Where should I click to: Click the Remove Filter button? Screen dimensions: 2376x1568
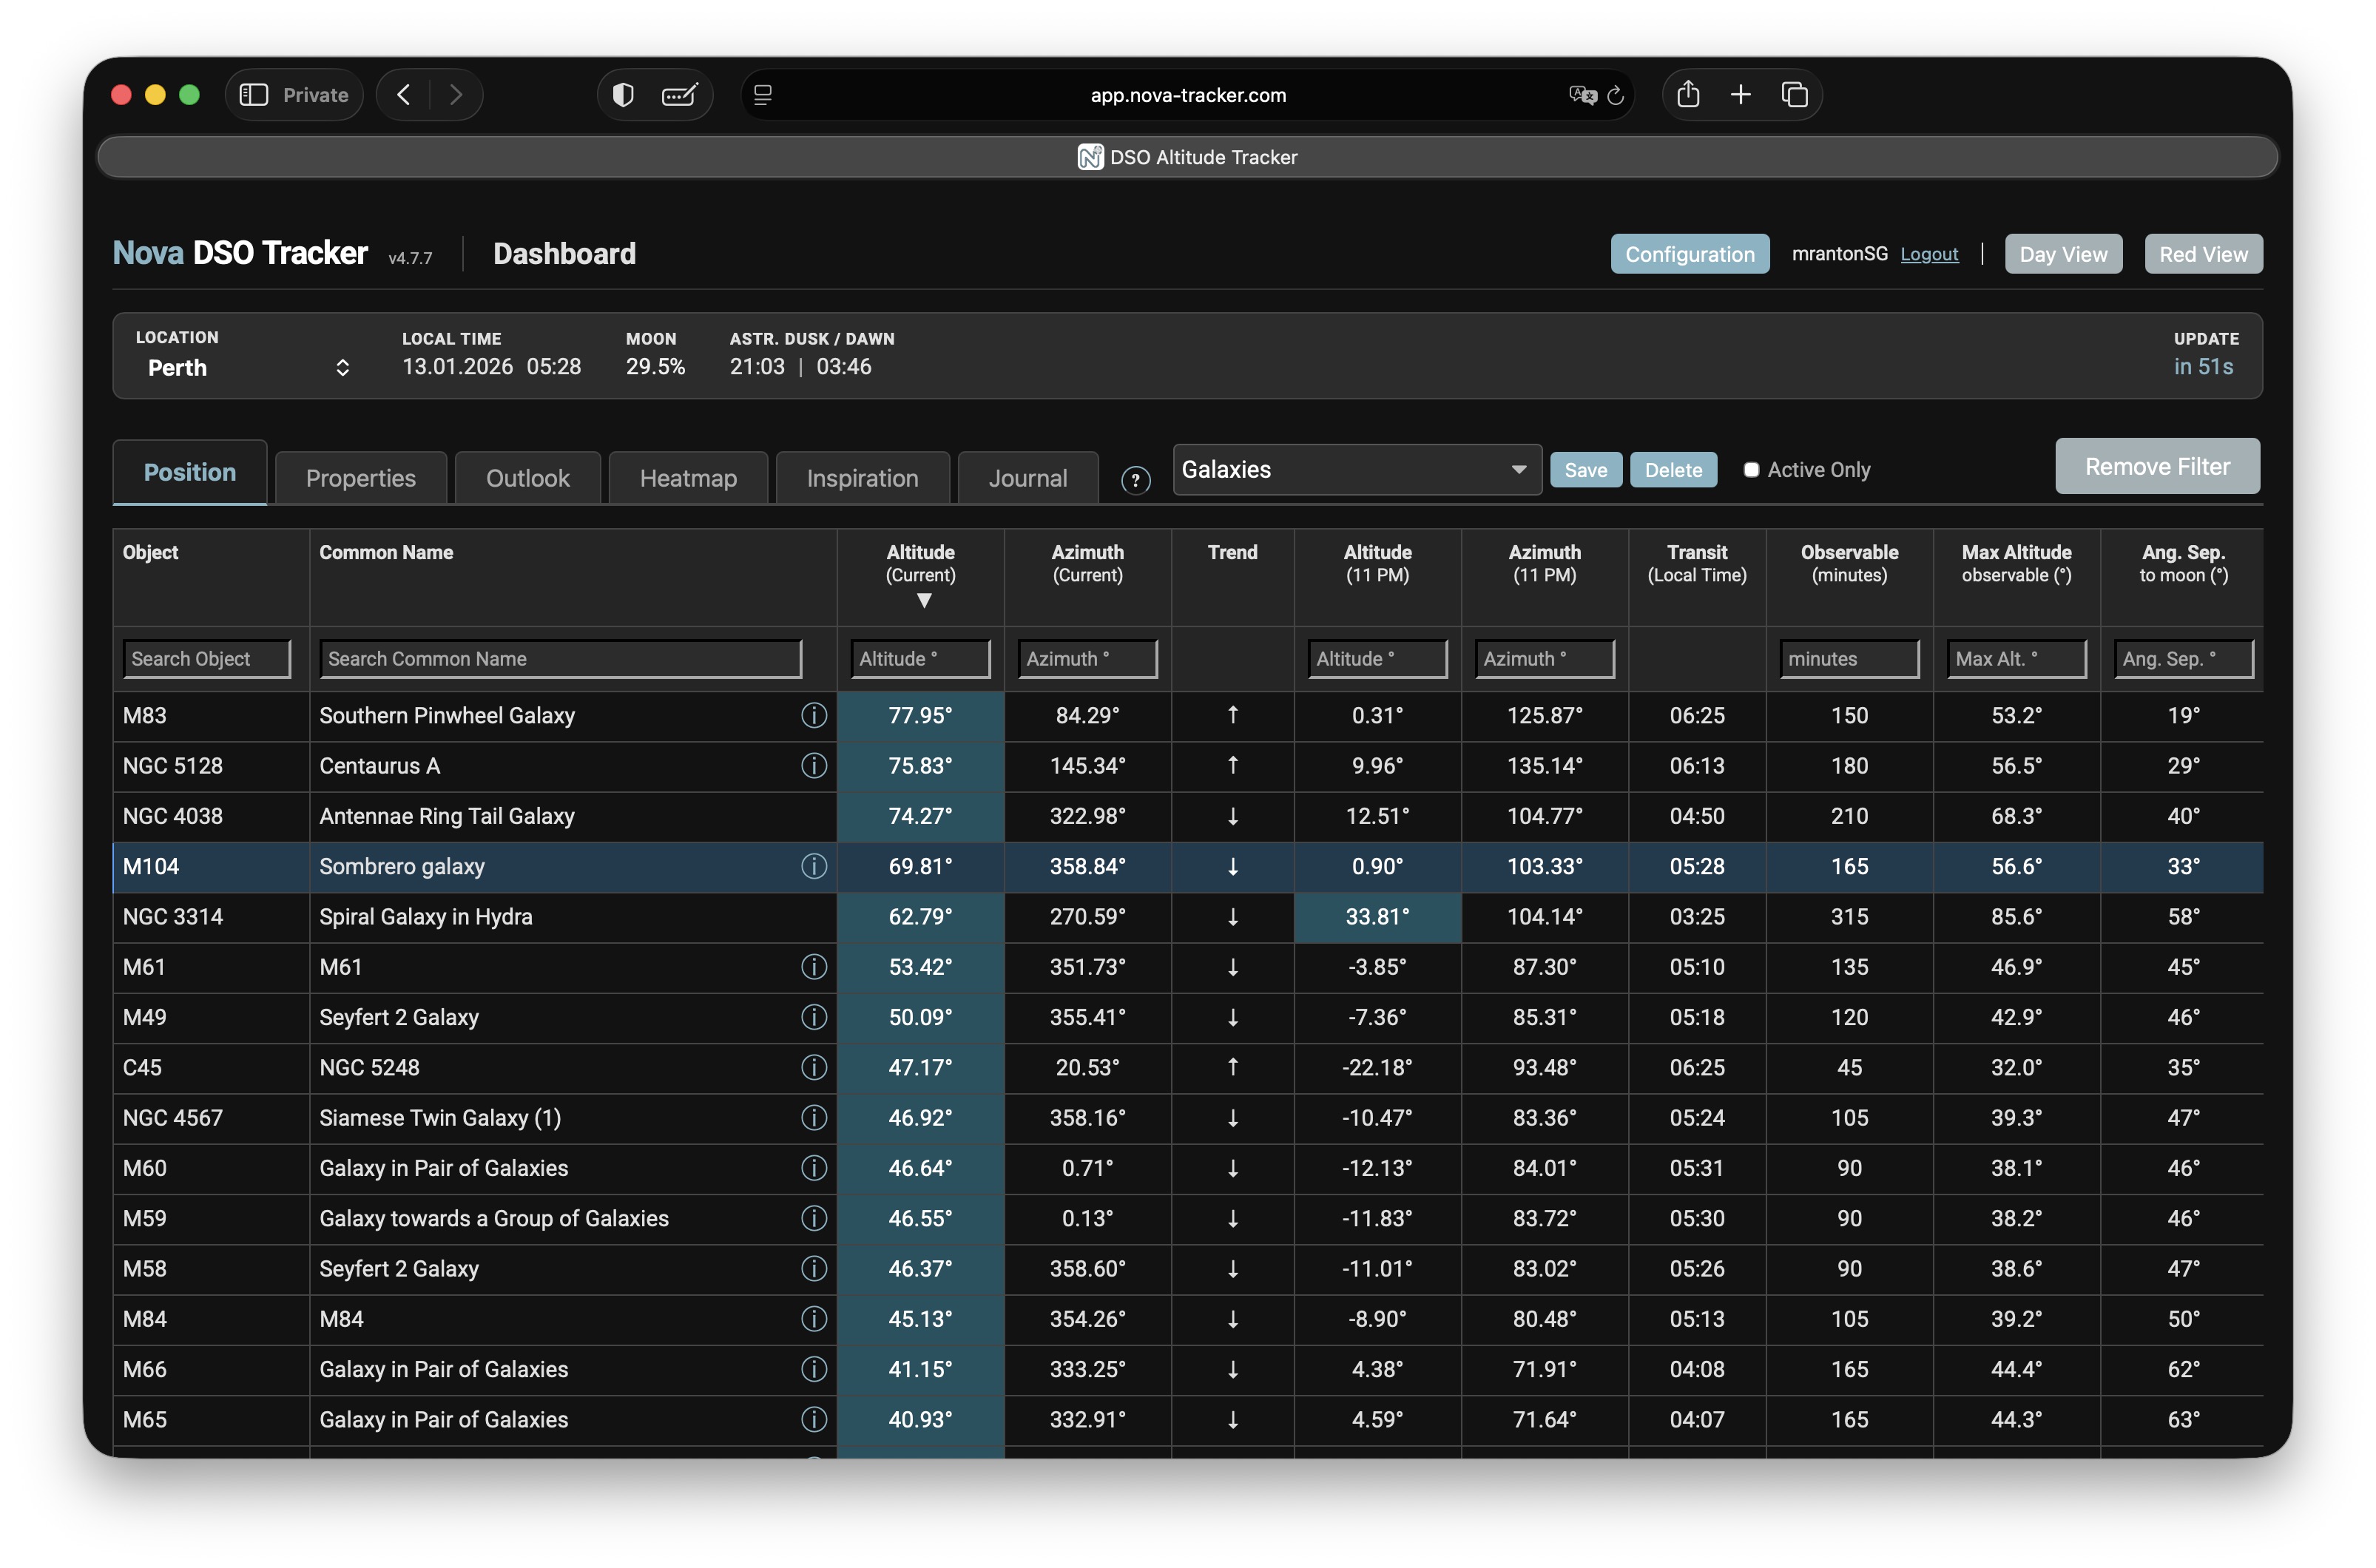point(2156,467)
